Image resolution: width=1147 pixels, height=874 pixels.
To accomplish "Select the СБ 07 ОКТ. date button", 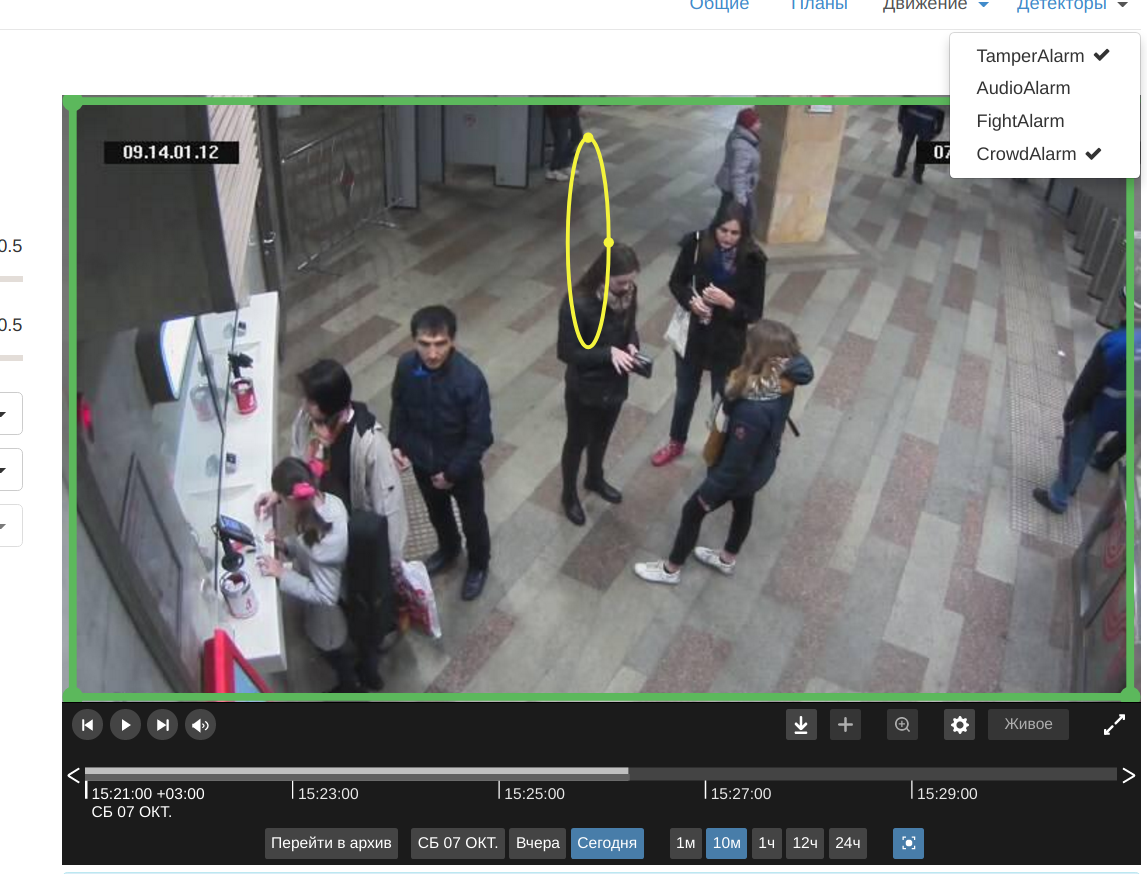I will (x=457, y=843).
